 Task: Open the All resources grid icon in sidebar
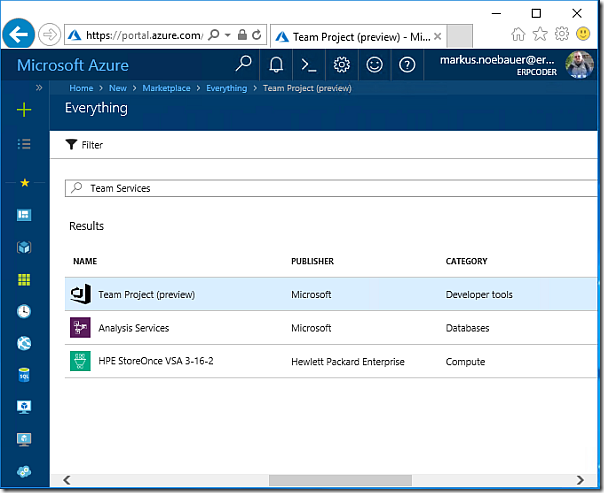click(x=25, y=280)
